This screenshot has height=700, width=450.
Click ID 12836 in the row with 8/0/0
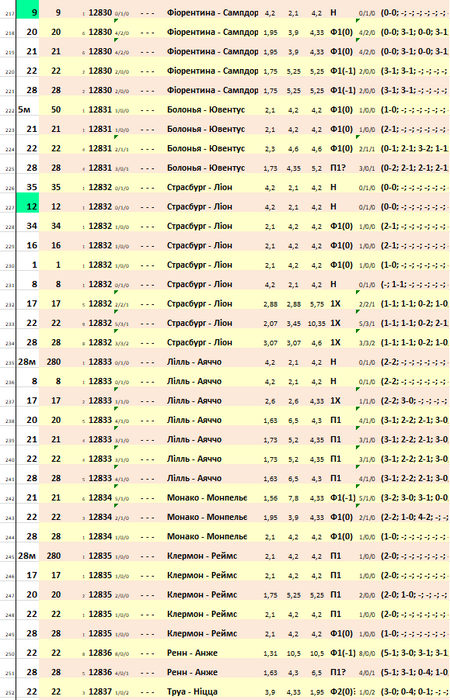[x=100, y=653]
